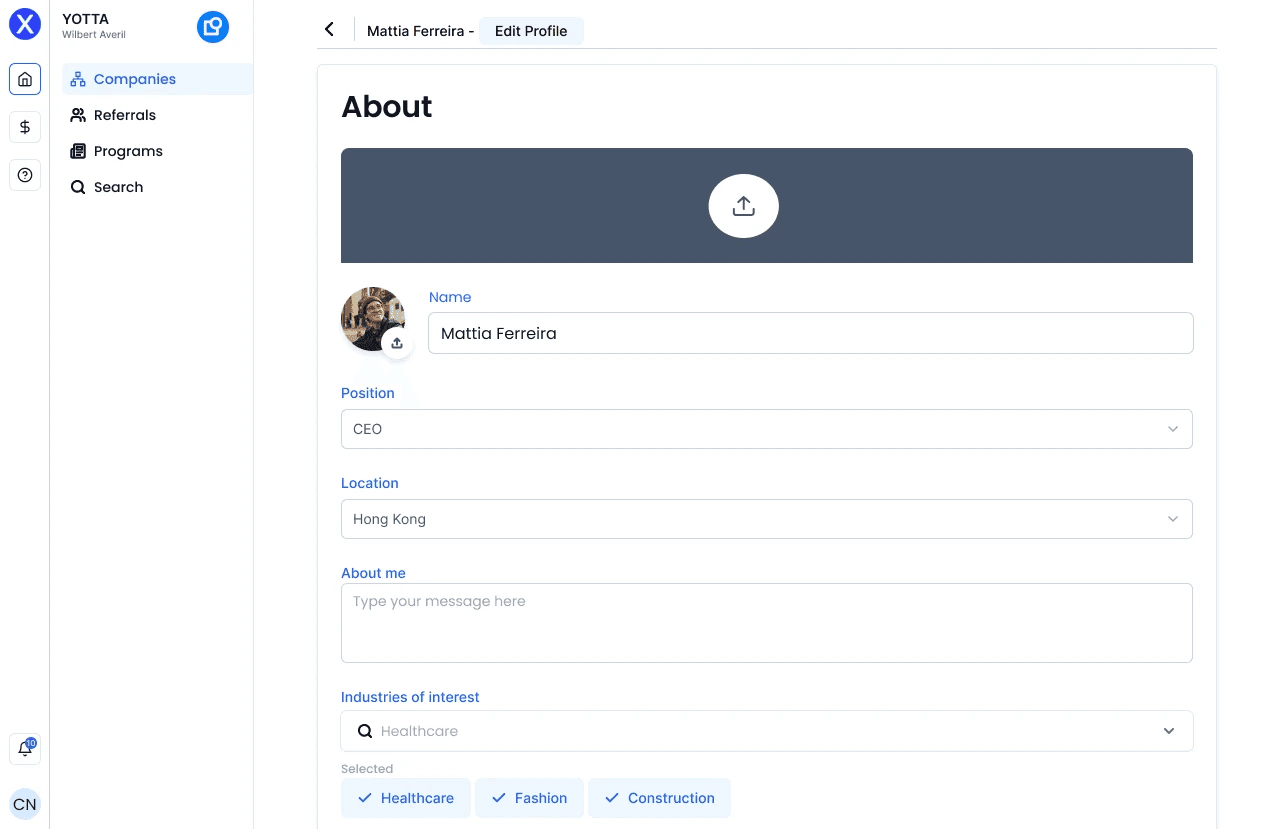This screenshot has height=829, width=1280.
Task: Click the search icon inside Industries field
Action: click(x=365, y=731)
